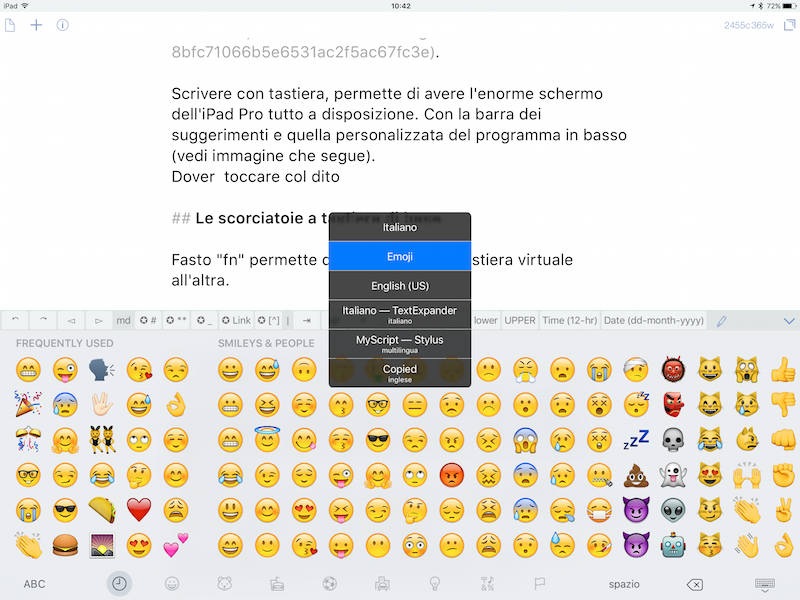Insert the UPPER case toolbar action
Image resolution: width=800 pixels, height=600 pixels.
pyautogui.click(x=520, y=320)
